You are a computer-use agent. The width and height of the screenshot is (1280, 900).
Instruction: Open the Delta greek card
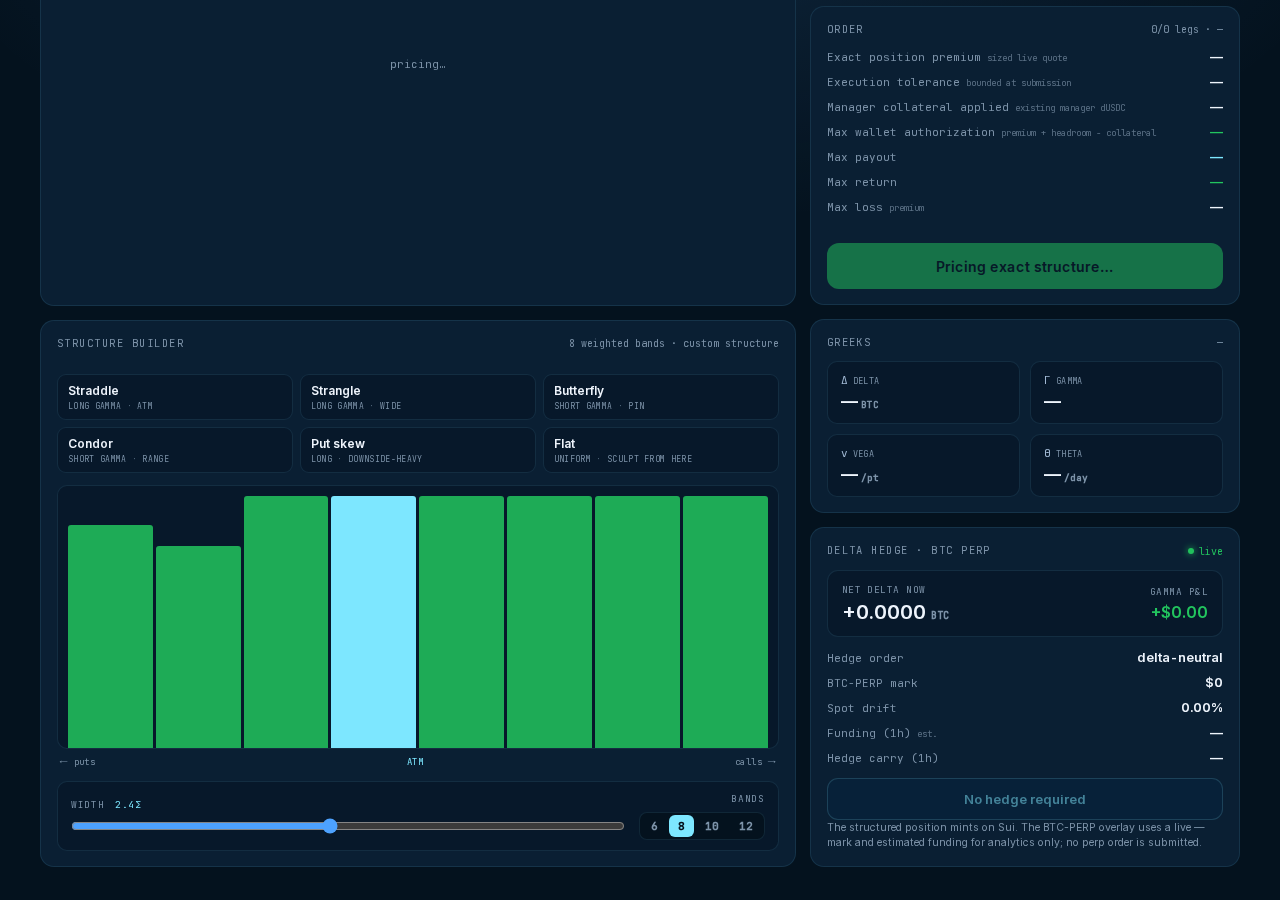click(923, 392)
